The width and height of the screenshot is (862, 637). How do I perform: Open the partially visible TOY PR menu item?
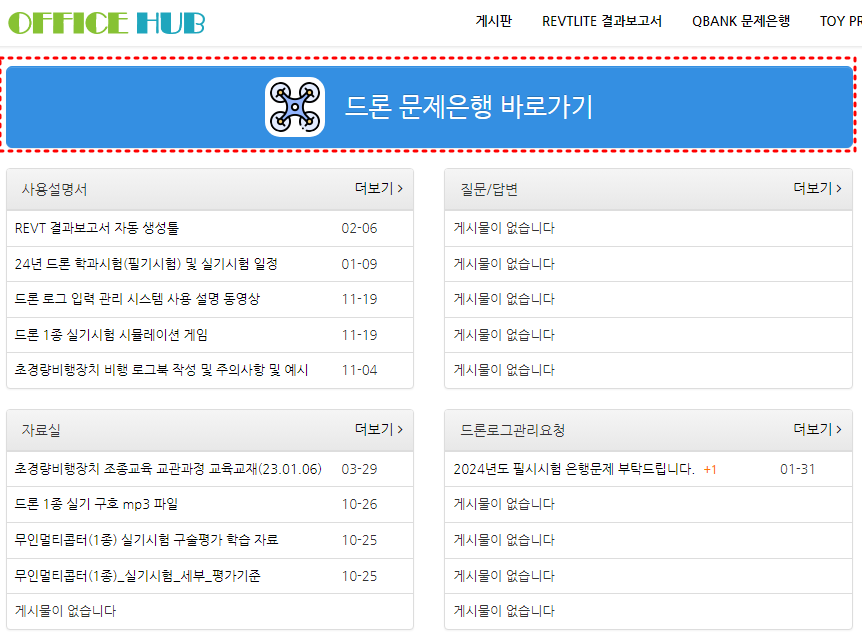click(x=840, y=21)
